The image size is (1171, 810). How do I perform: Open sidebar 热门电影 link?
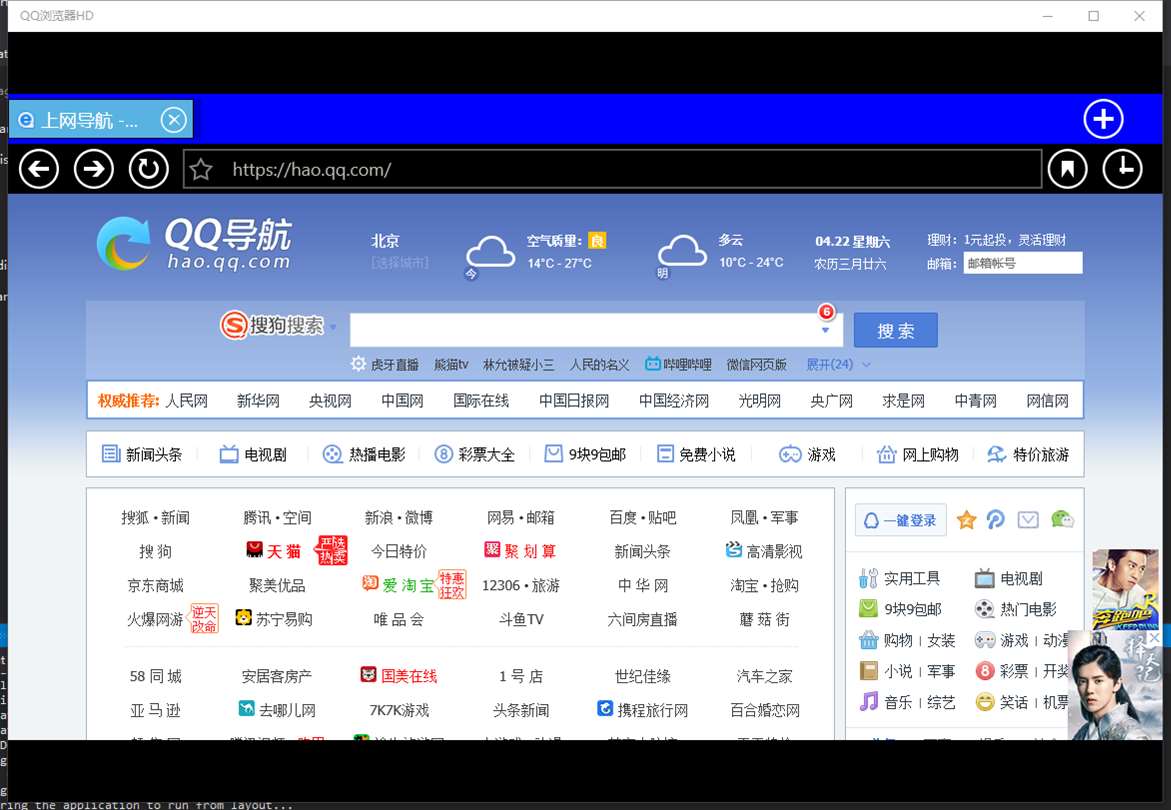pos(1016,609)
